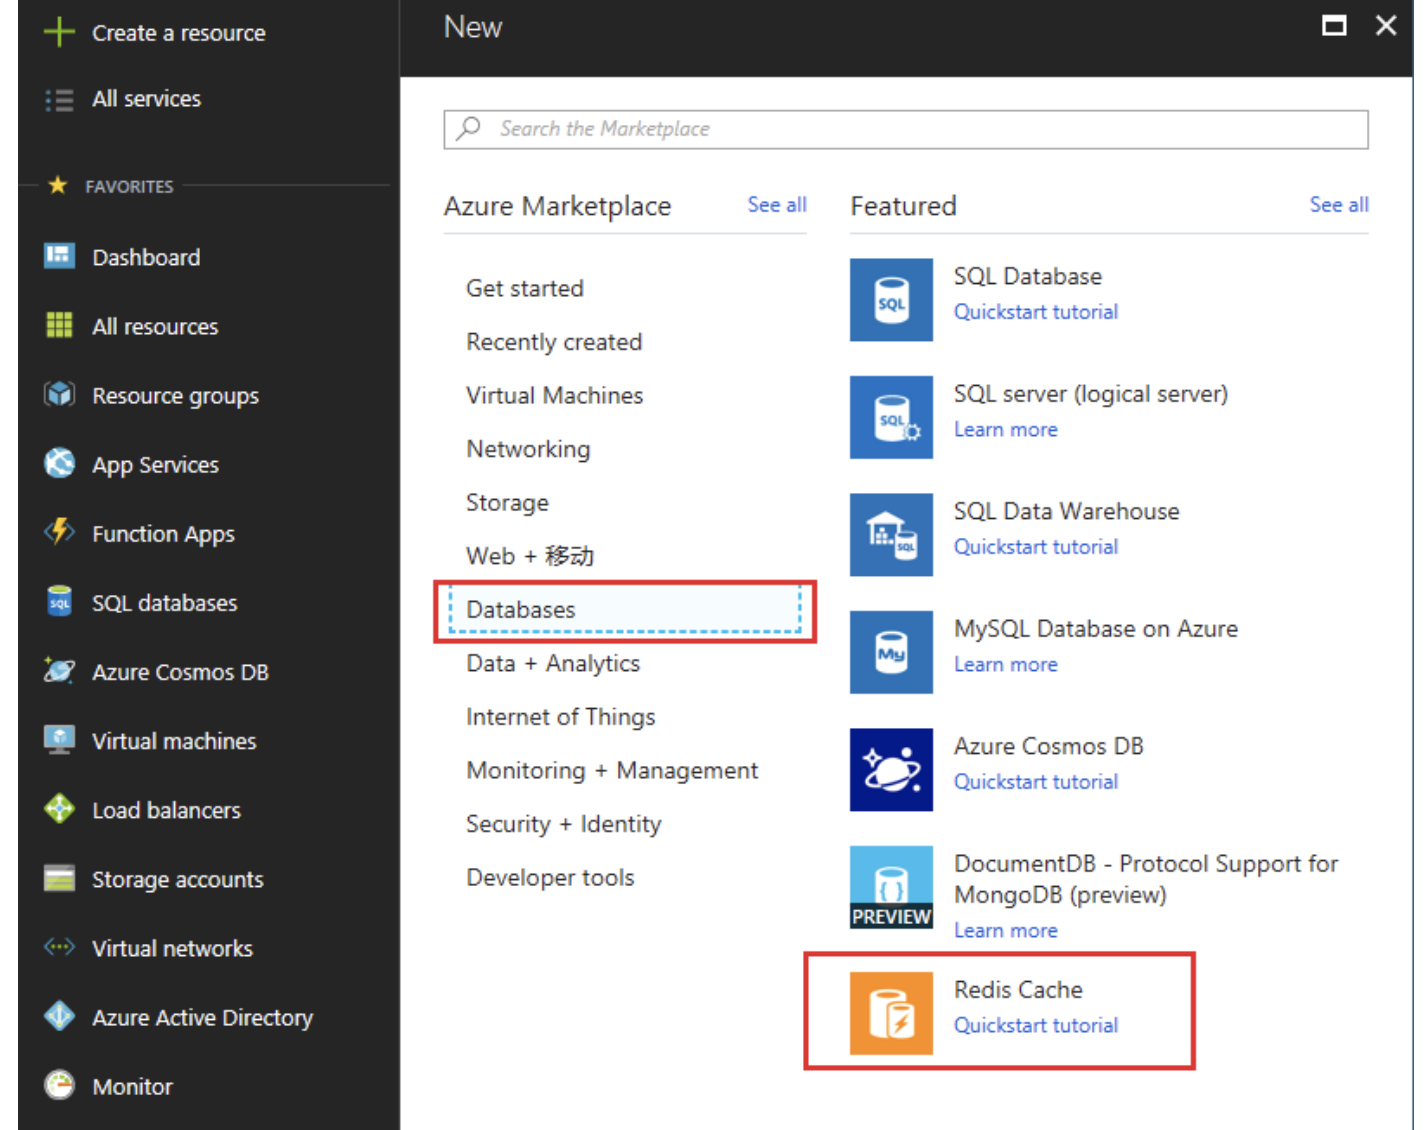The image size is (1426, 1130).
Task: Click the Azure Cosmos DB planet icon
Action: [890, 769]
